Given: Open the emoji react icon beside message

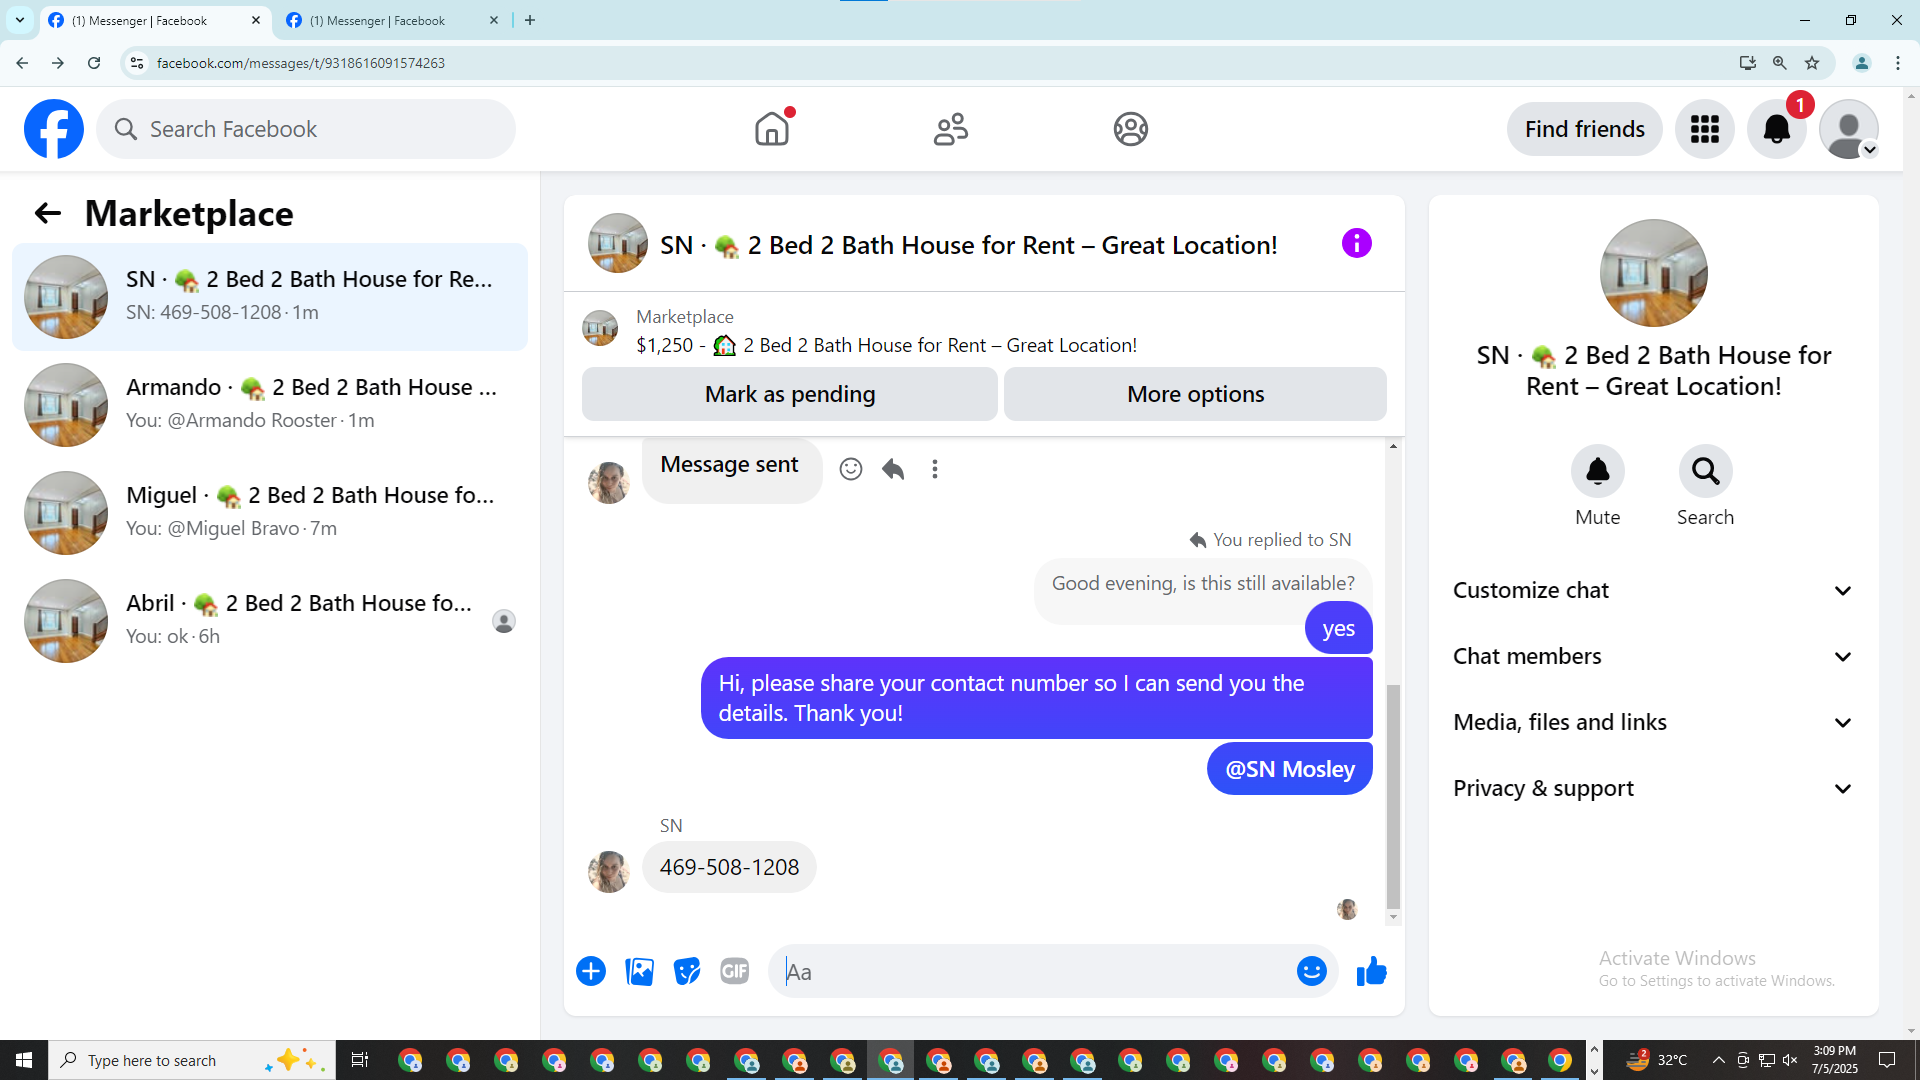Looking at the screenshot, I should [x=850, y=469].
